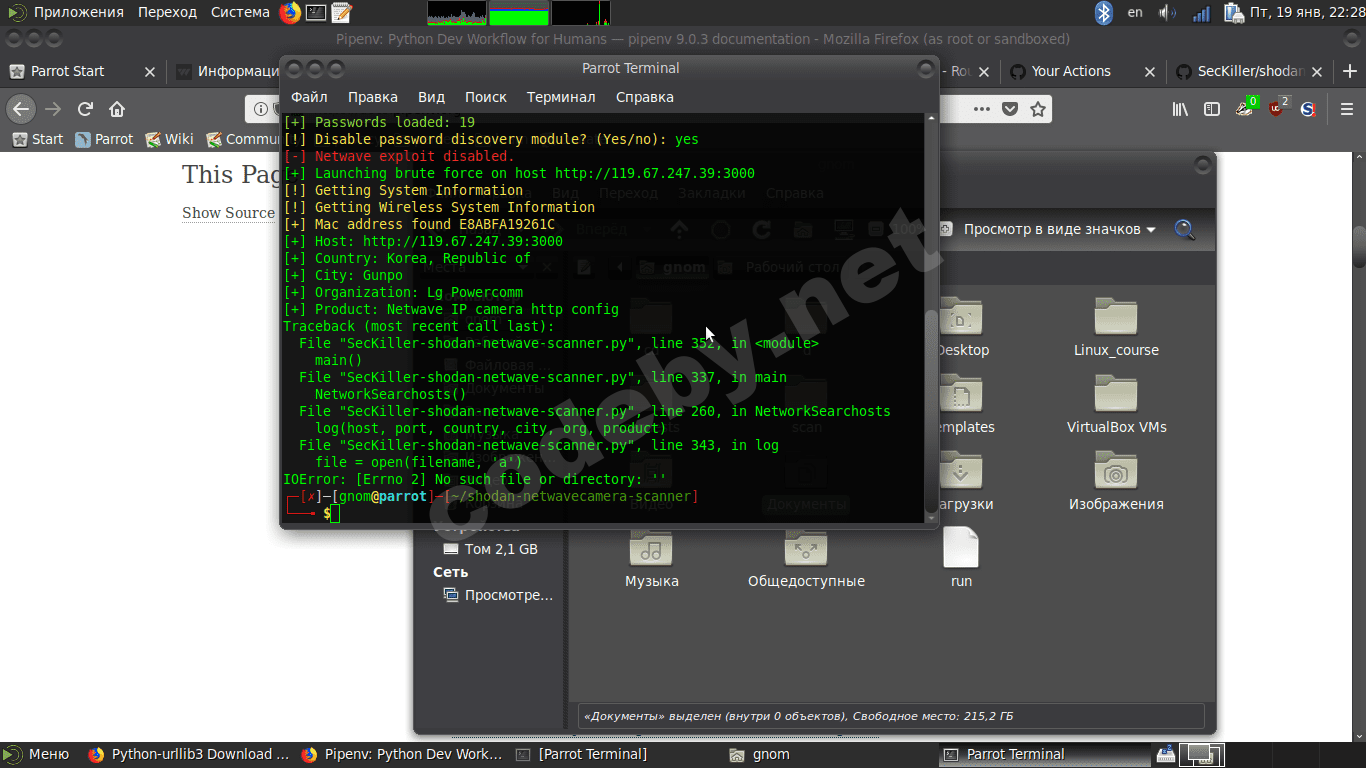
Task: Open the Изображения folder
Action: (x=1116, y=480)
